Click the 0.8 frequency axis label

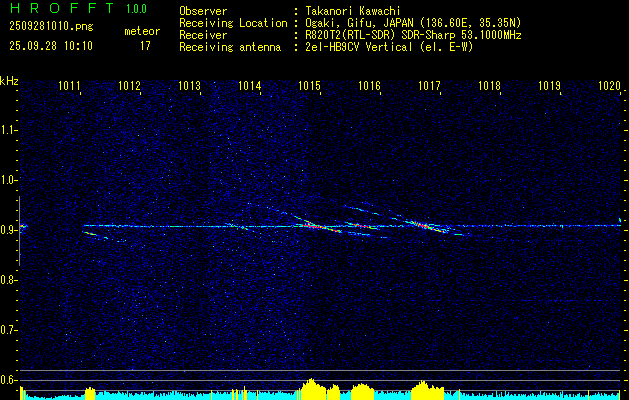tap(8, 280)
